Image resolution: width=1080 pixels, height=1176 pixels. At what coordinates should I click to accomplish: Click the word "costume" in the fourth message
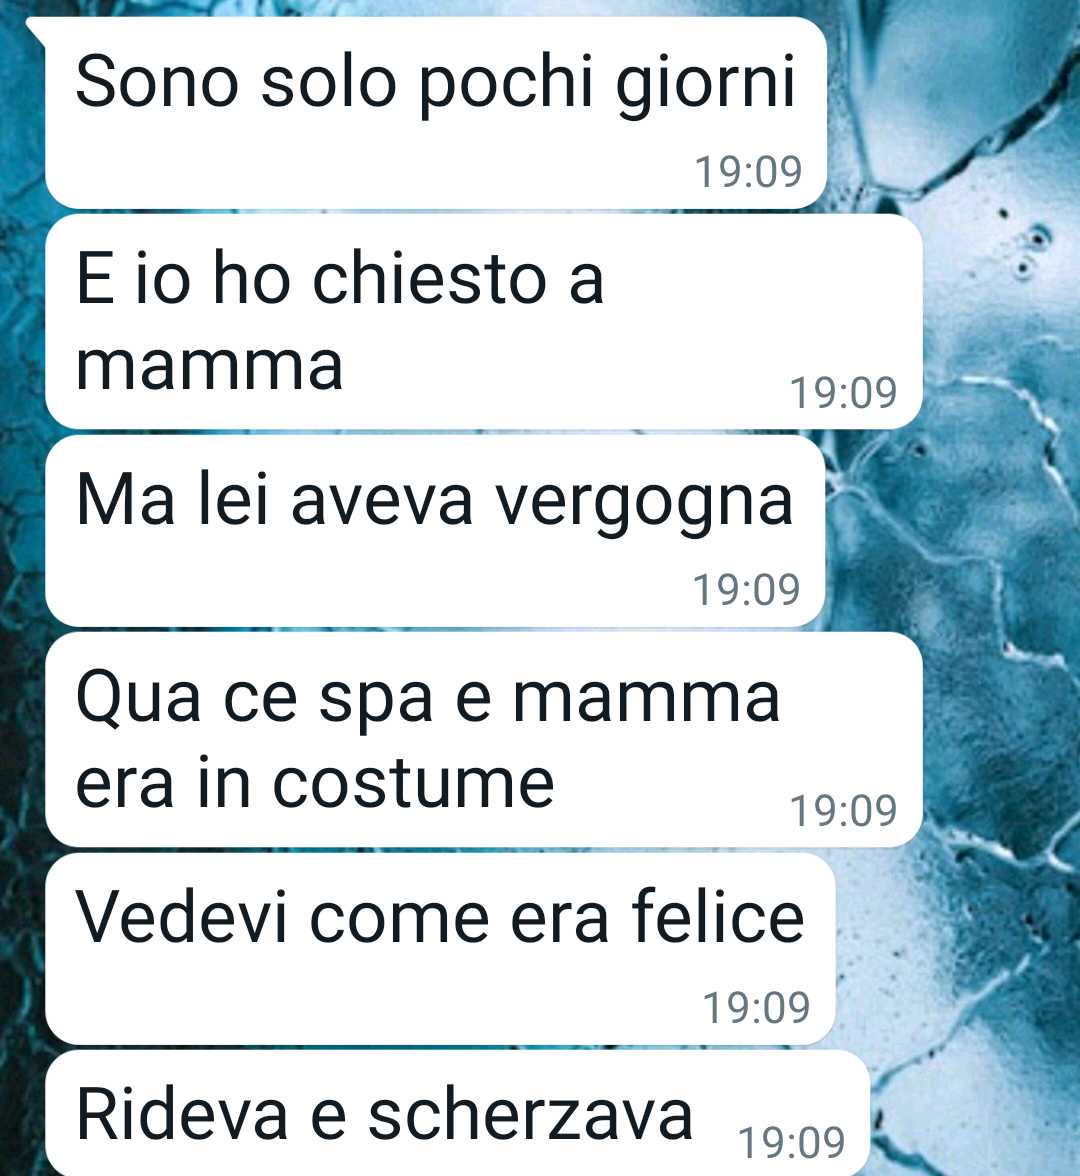click(413, 783)
